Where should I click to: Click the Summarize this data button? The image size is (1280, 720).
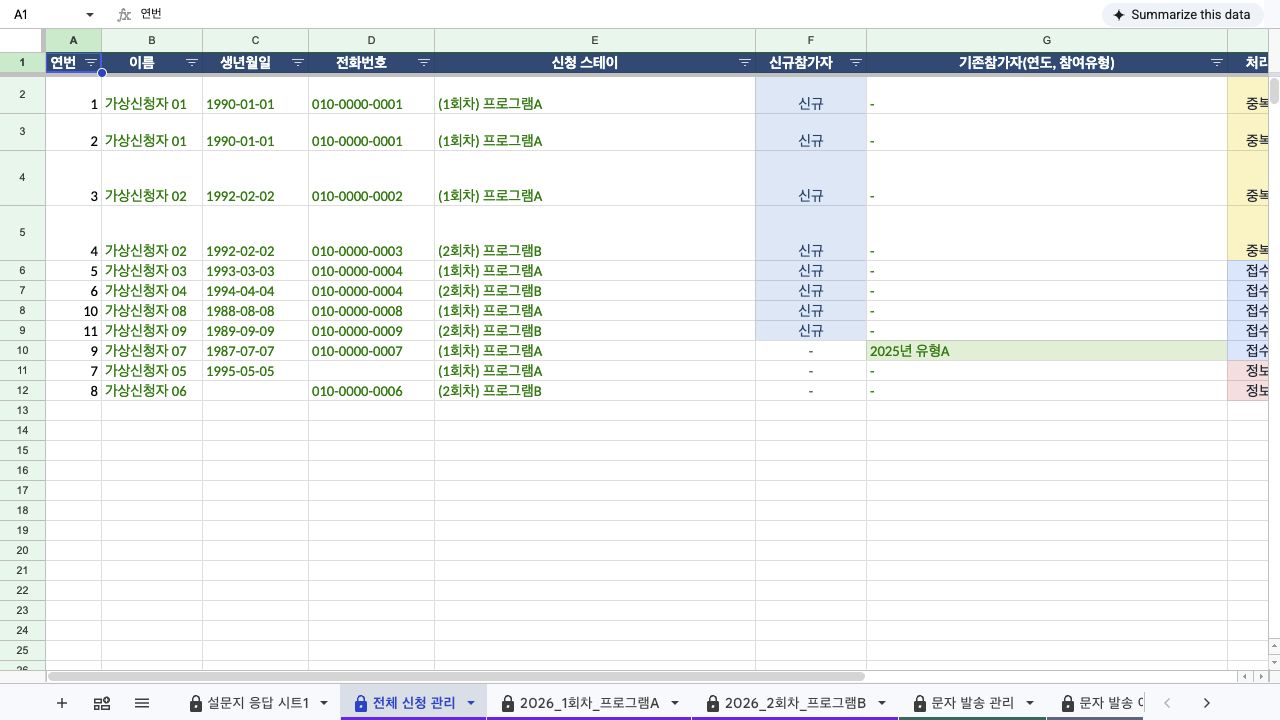pyautogui.click(x=1181, y=15)
